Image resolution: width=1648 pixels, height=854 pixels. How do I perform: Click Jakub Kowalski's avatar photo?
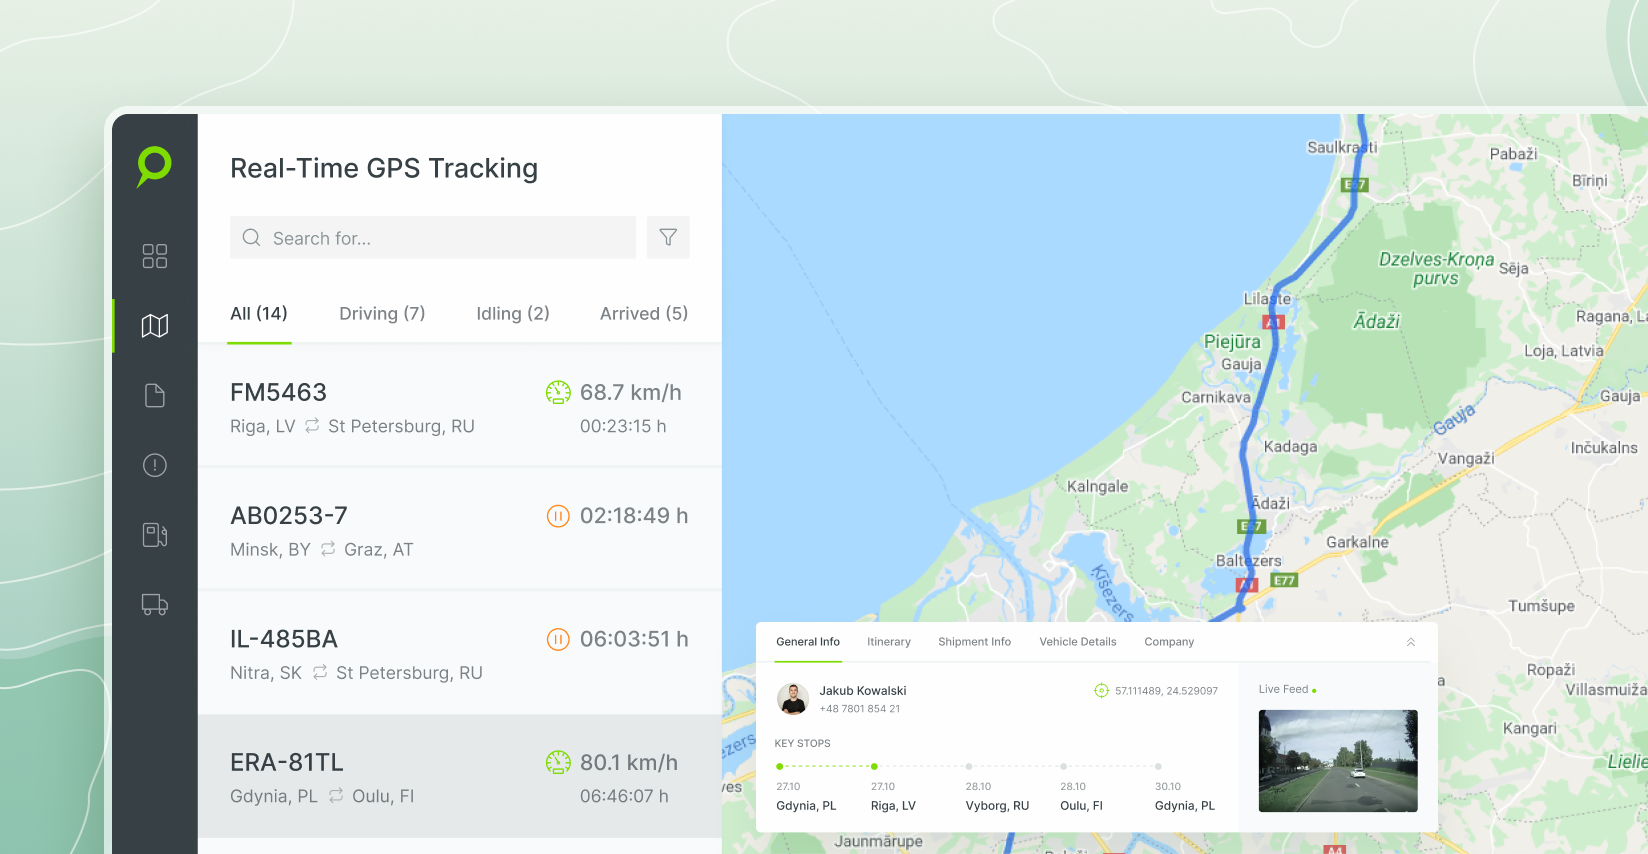(793, 699)
